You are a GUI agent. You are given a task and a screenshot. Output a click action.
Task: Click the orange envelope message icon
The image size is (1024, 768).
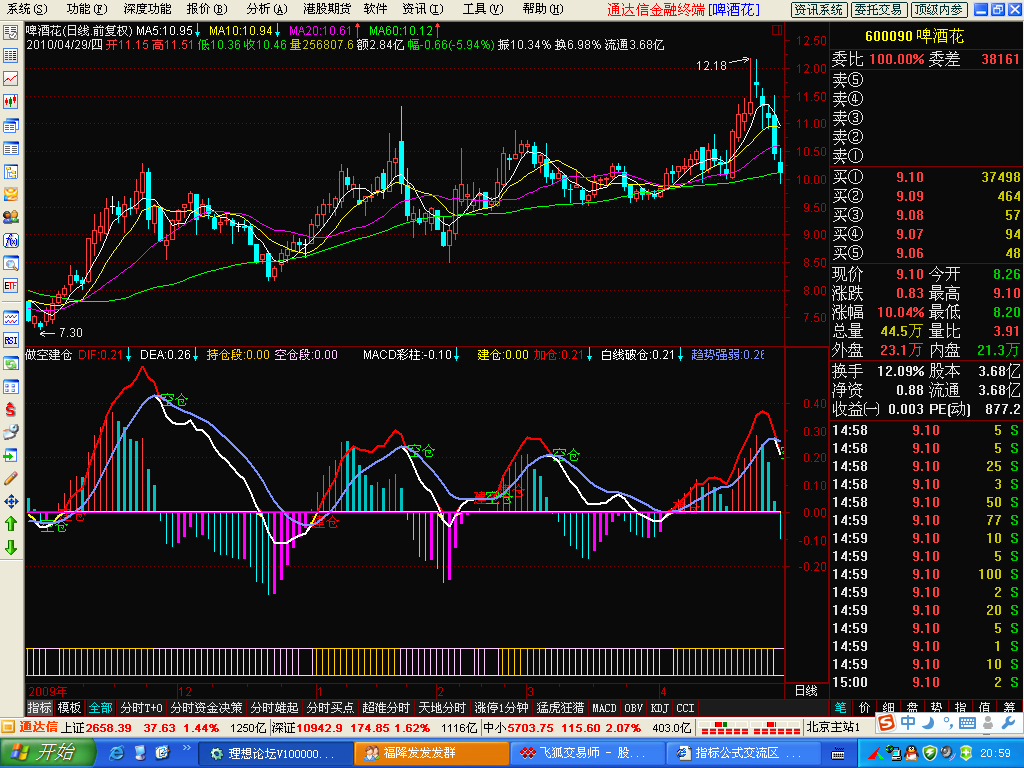pyautogui.click(x=10, y=194)
